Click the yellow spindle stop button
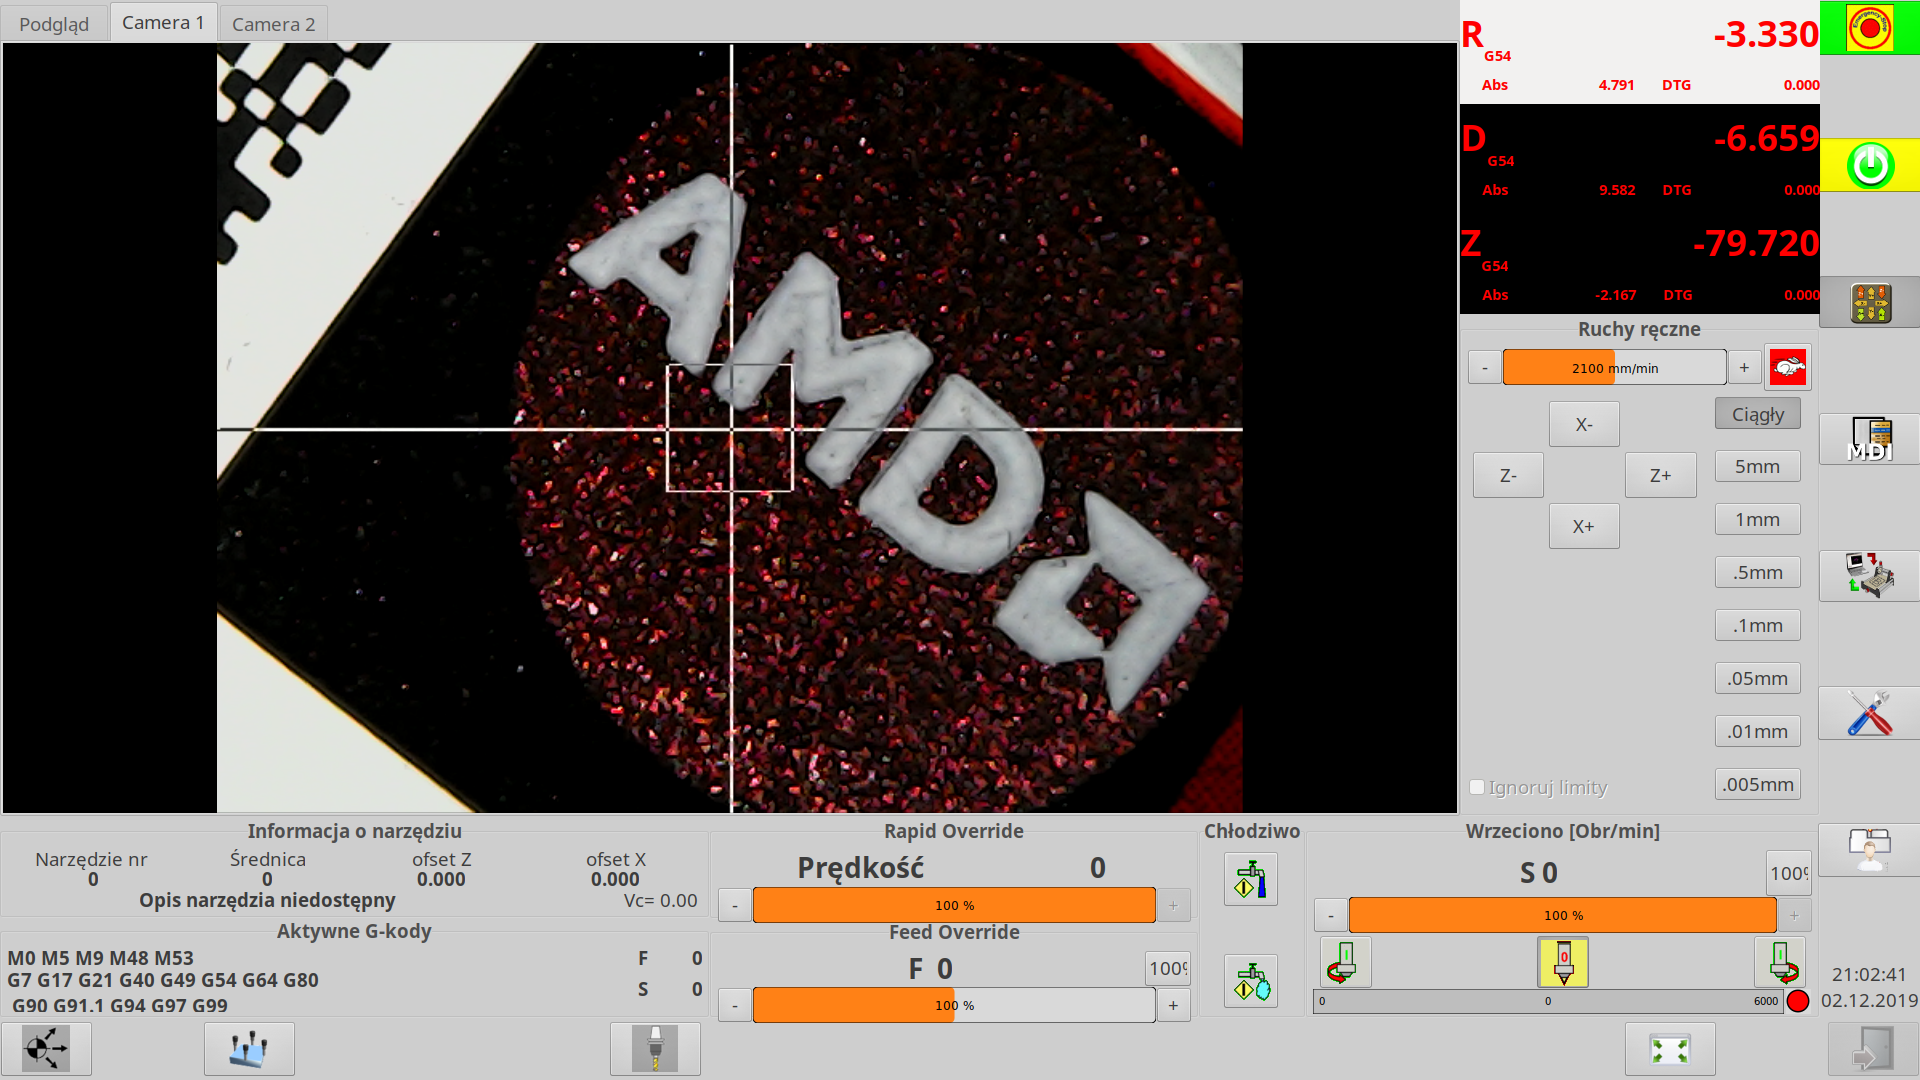The height and width of the screenshot is (1080, 1920). point(1563,962)
